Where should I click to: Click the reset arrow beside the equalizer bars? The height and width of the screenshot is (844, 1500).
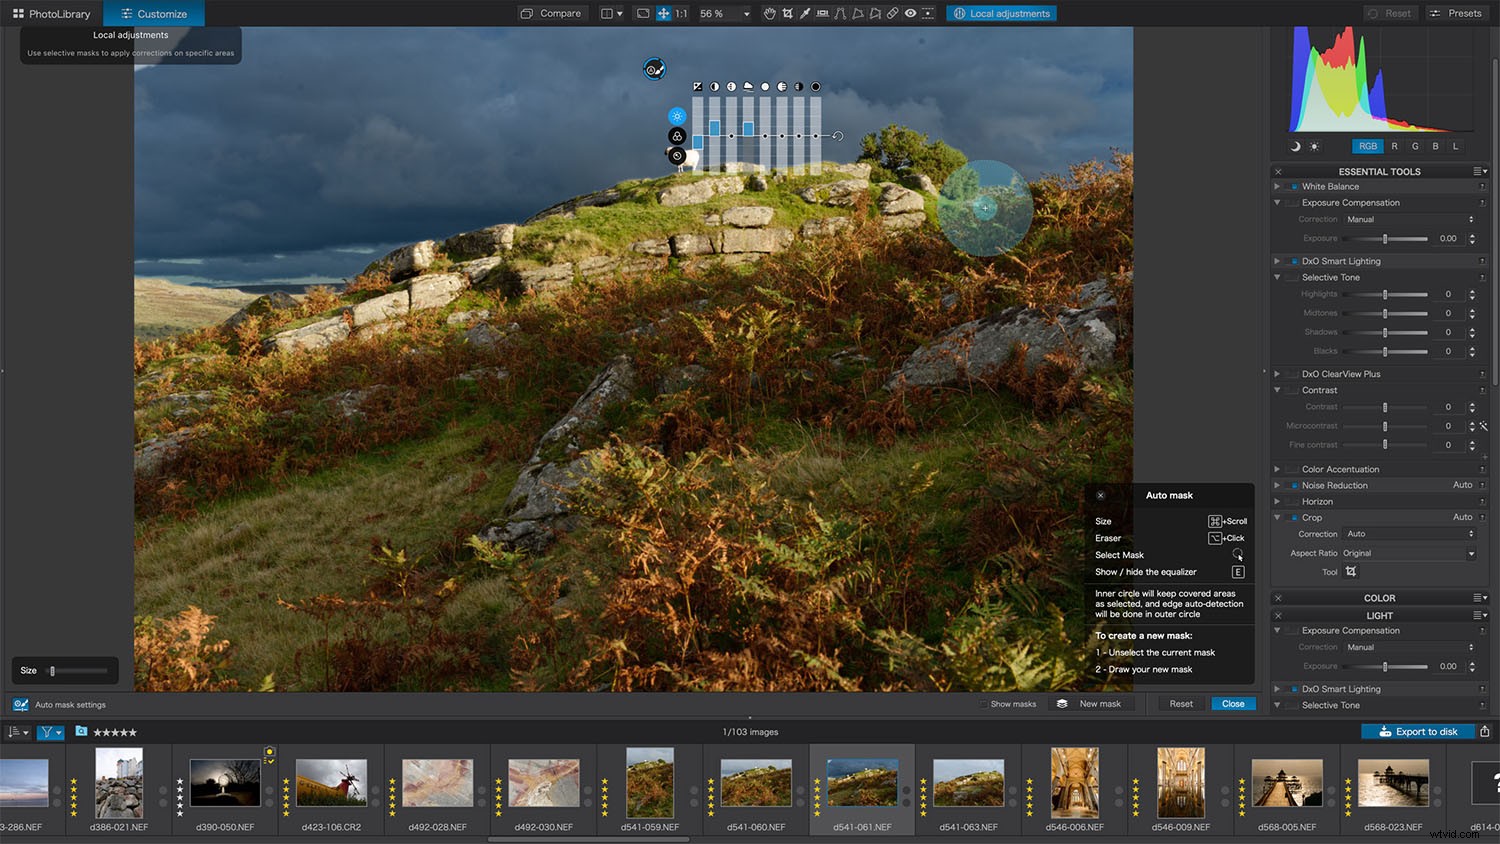click(838, 135)
